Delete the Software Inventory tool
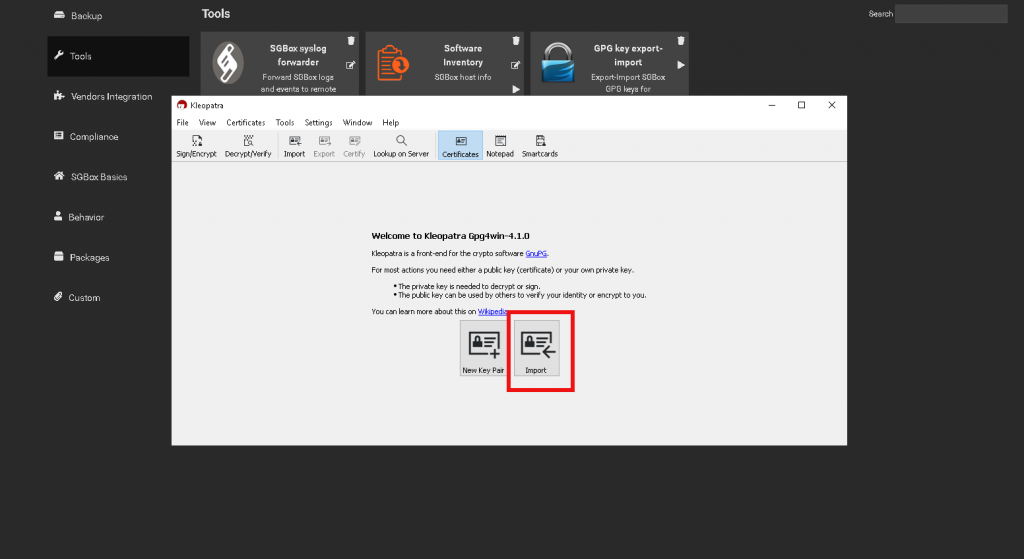The width and height of the screenshot is (1024, 559). click(x=516, y=40)
